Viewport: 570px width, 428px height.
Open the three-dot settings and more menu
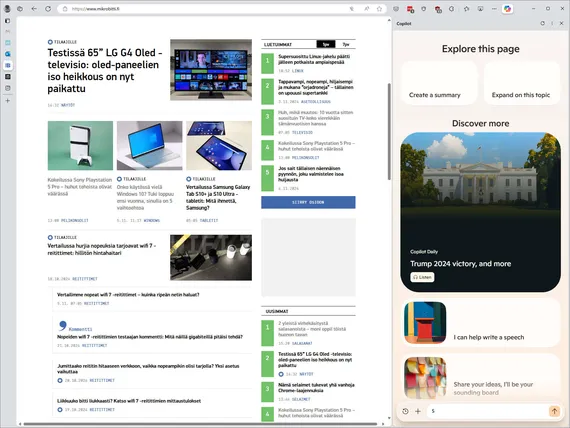point(494,9)
